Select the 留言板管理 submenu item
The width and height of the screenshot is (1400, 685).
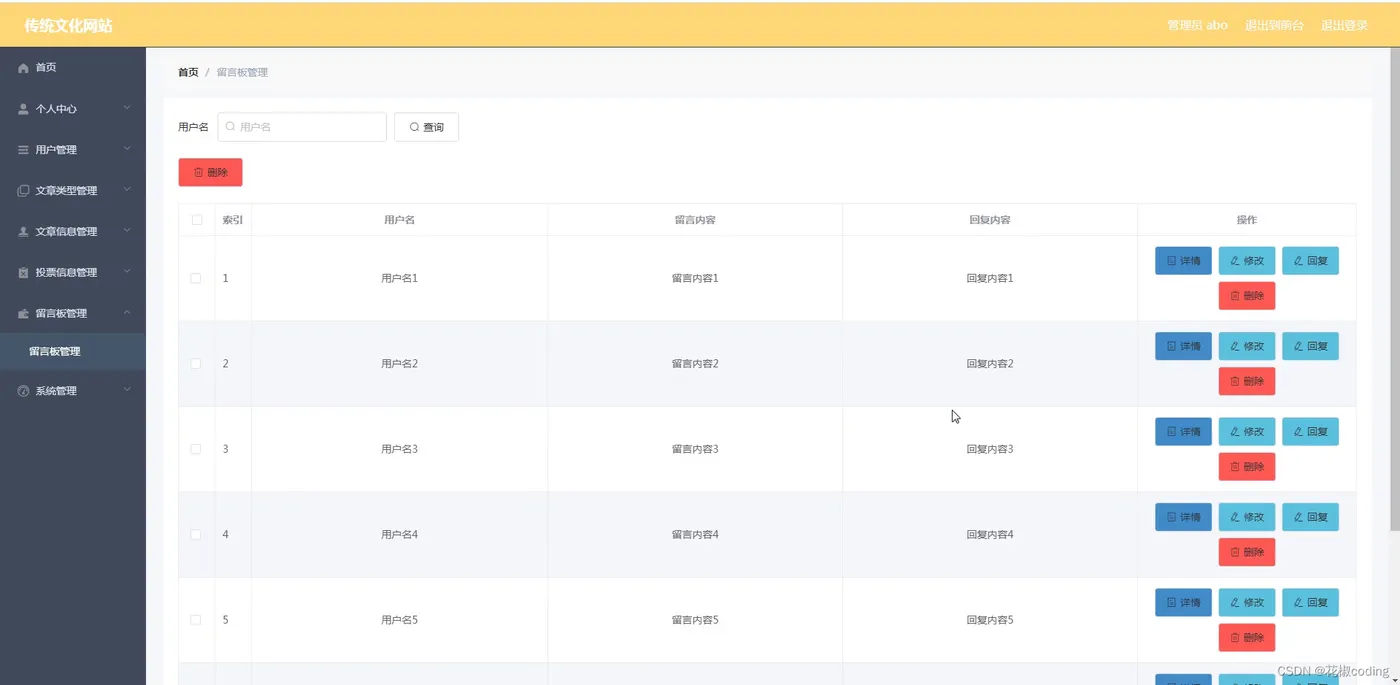click(72, 351)
